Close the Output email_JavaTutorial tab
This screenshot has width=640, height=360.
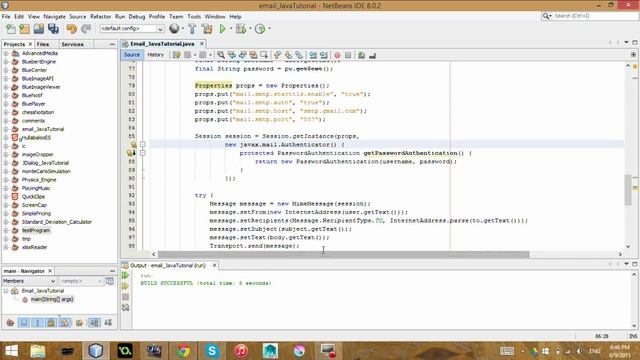click(214, 265)
